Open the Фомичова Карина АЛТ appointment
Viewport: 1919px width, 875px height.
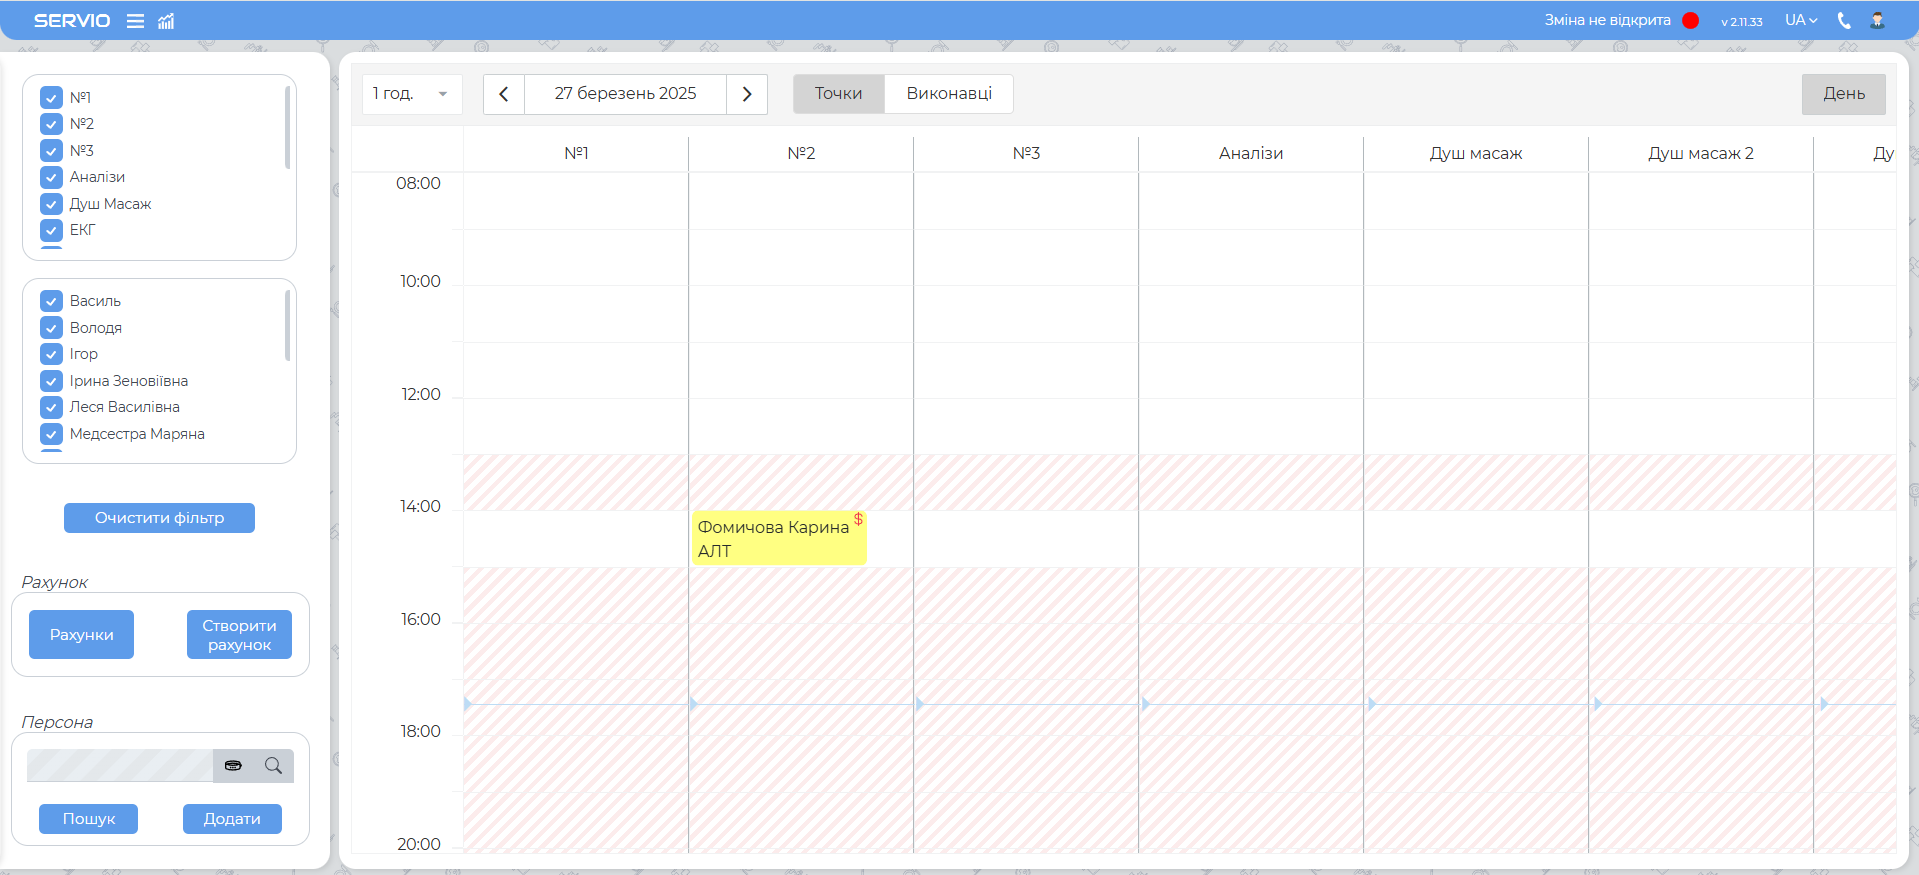(x=778, y=539)
